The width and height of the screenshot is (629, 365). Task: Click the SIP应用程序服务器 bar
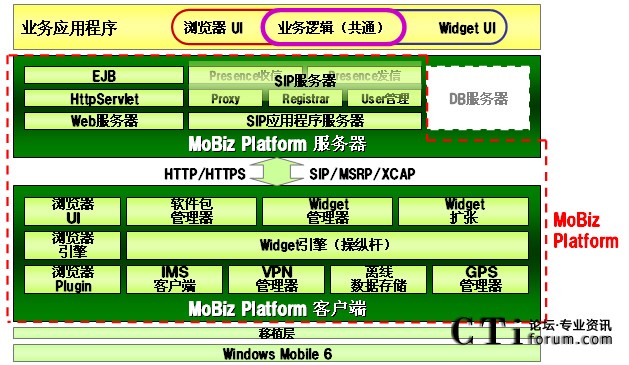[305, 121]
